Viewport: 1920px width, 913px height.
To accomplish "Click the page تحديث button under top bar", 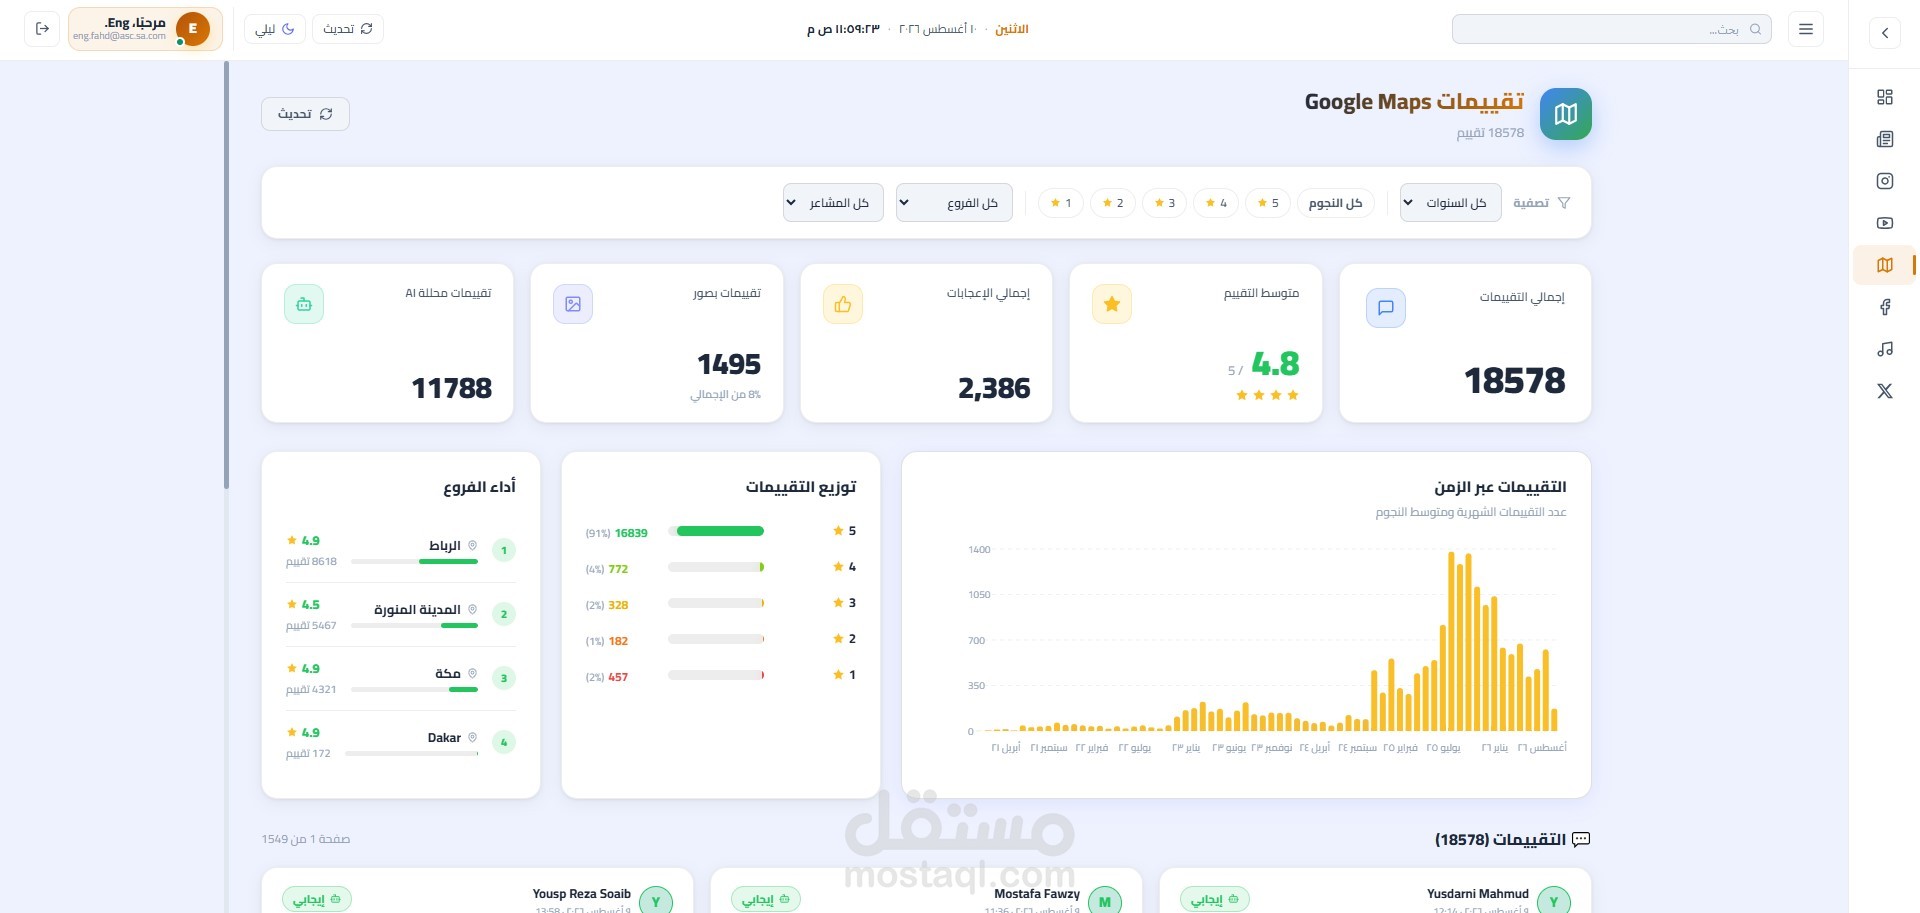I will click(306, 114).
